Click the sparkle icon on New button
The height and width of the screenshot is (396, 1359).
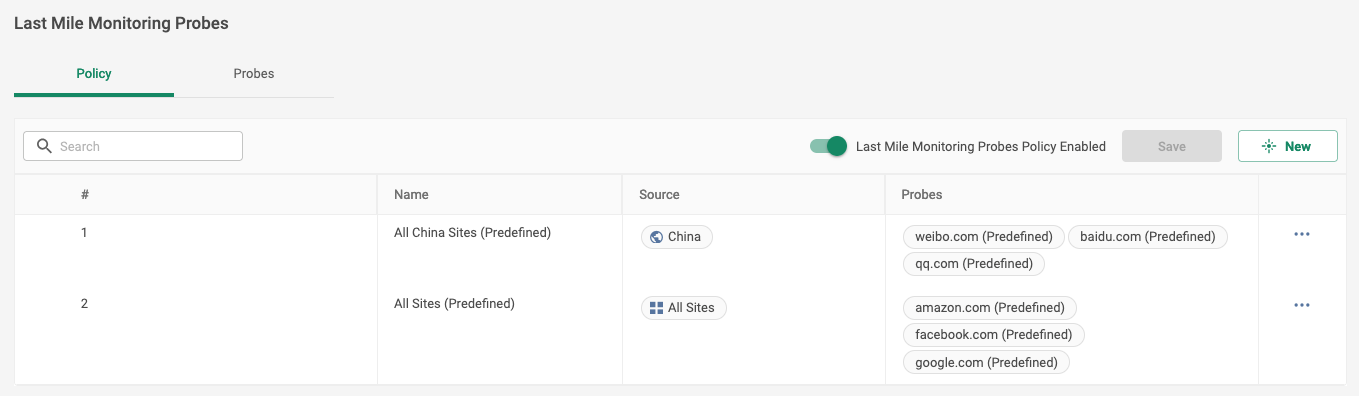[x=1269, y=146]
